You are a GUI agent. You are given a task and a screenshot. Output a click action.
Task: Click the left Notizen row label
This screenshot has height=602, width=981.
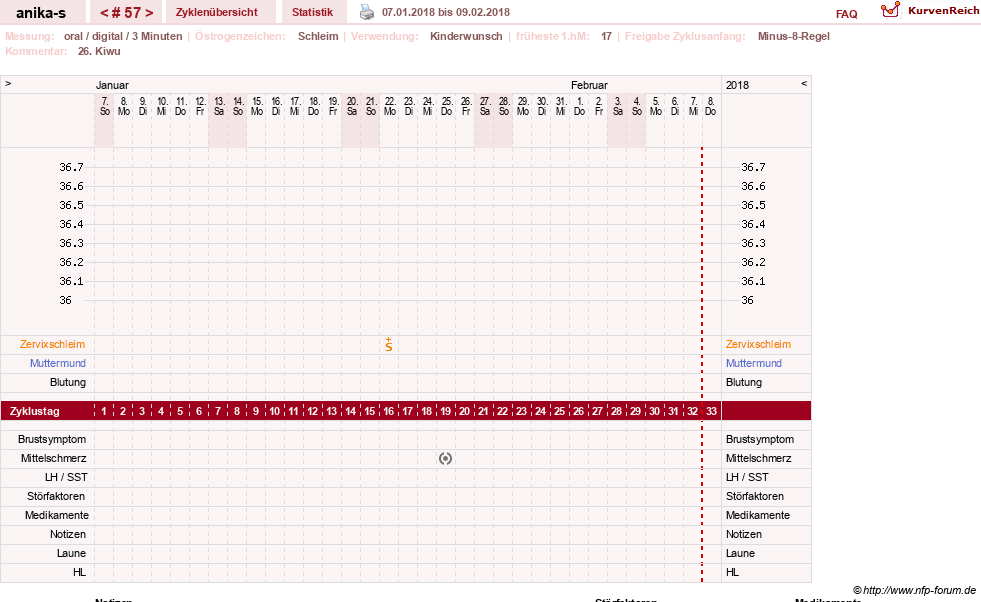(68, 534)
